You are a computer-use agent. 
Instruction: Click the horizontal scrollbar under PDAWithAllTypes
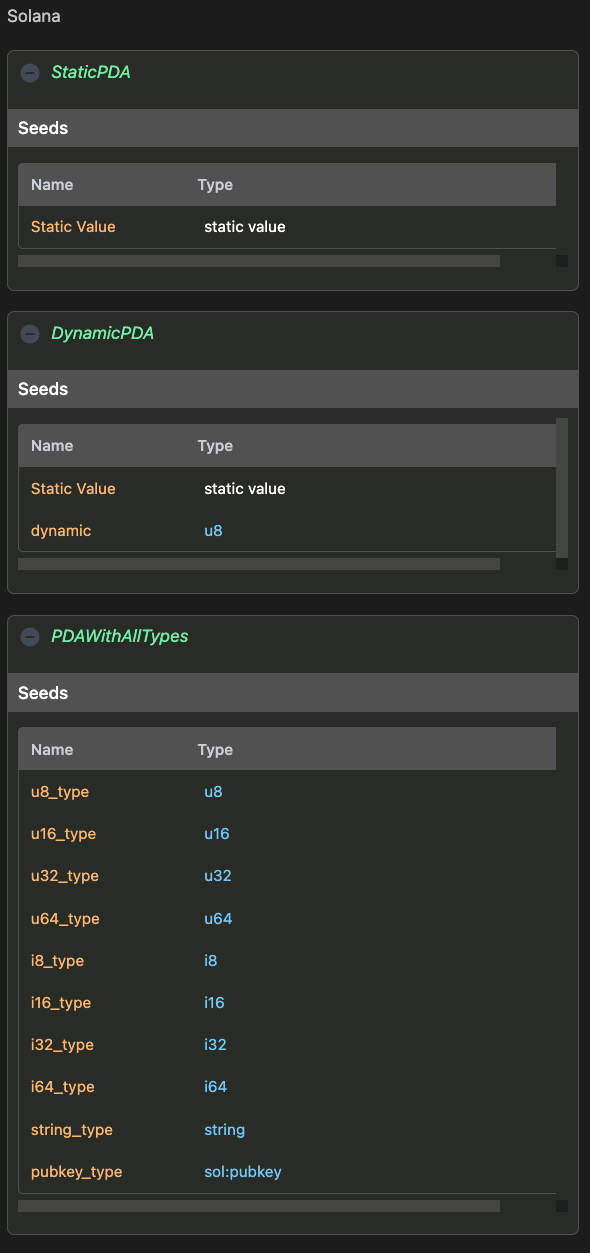(258, 1205)
